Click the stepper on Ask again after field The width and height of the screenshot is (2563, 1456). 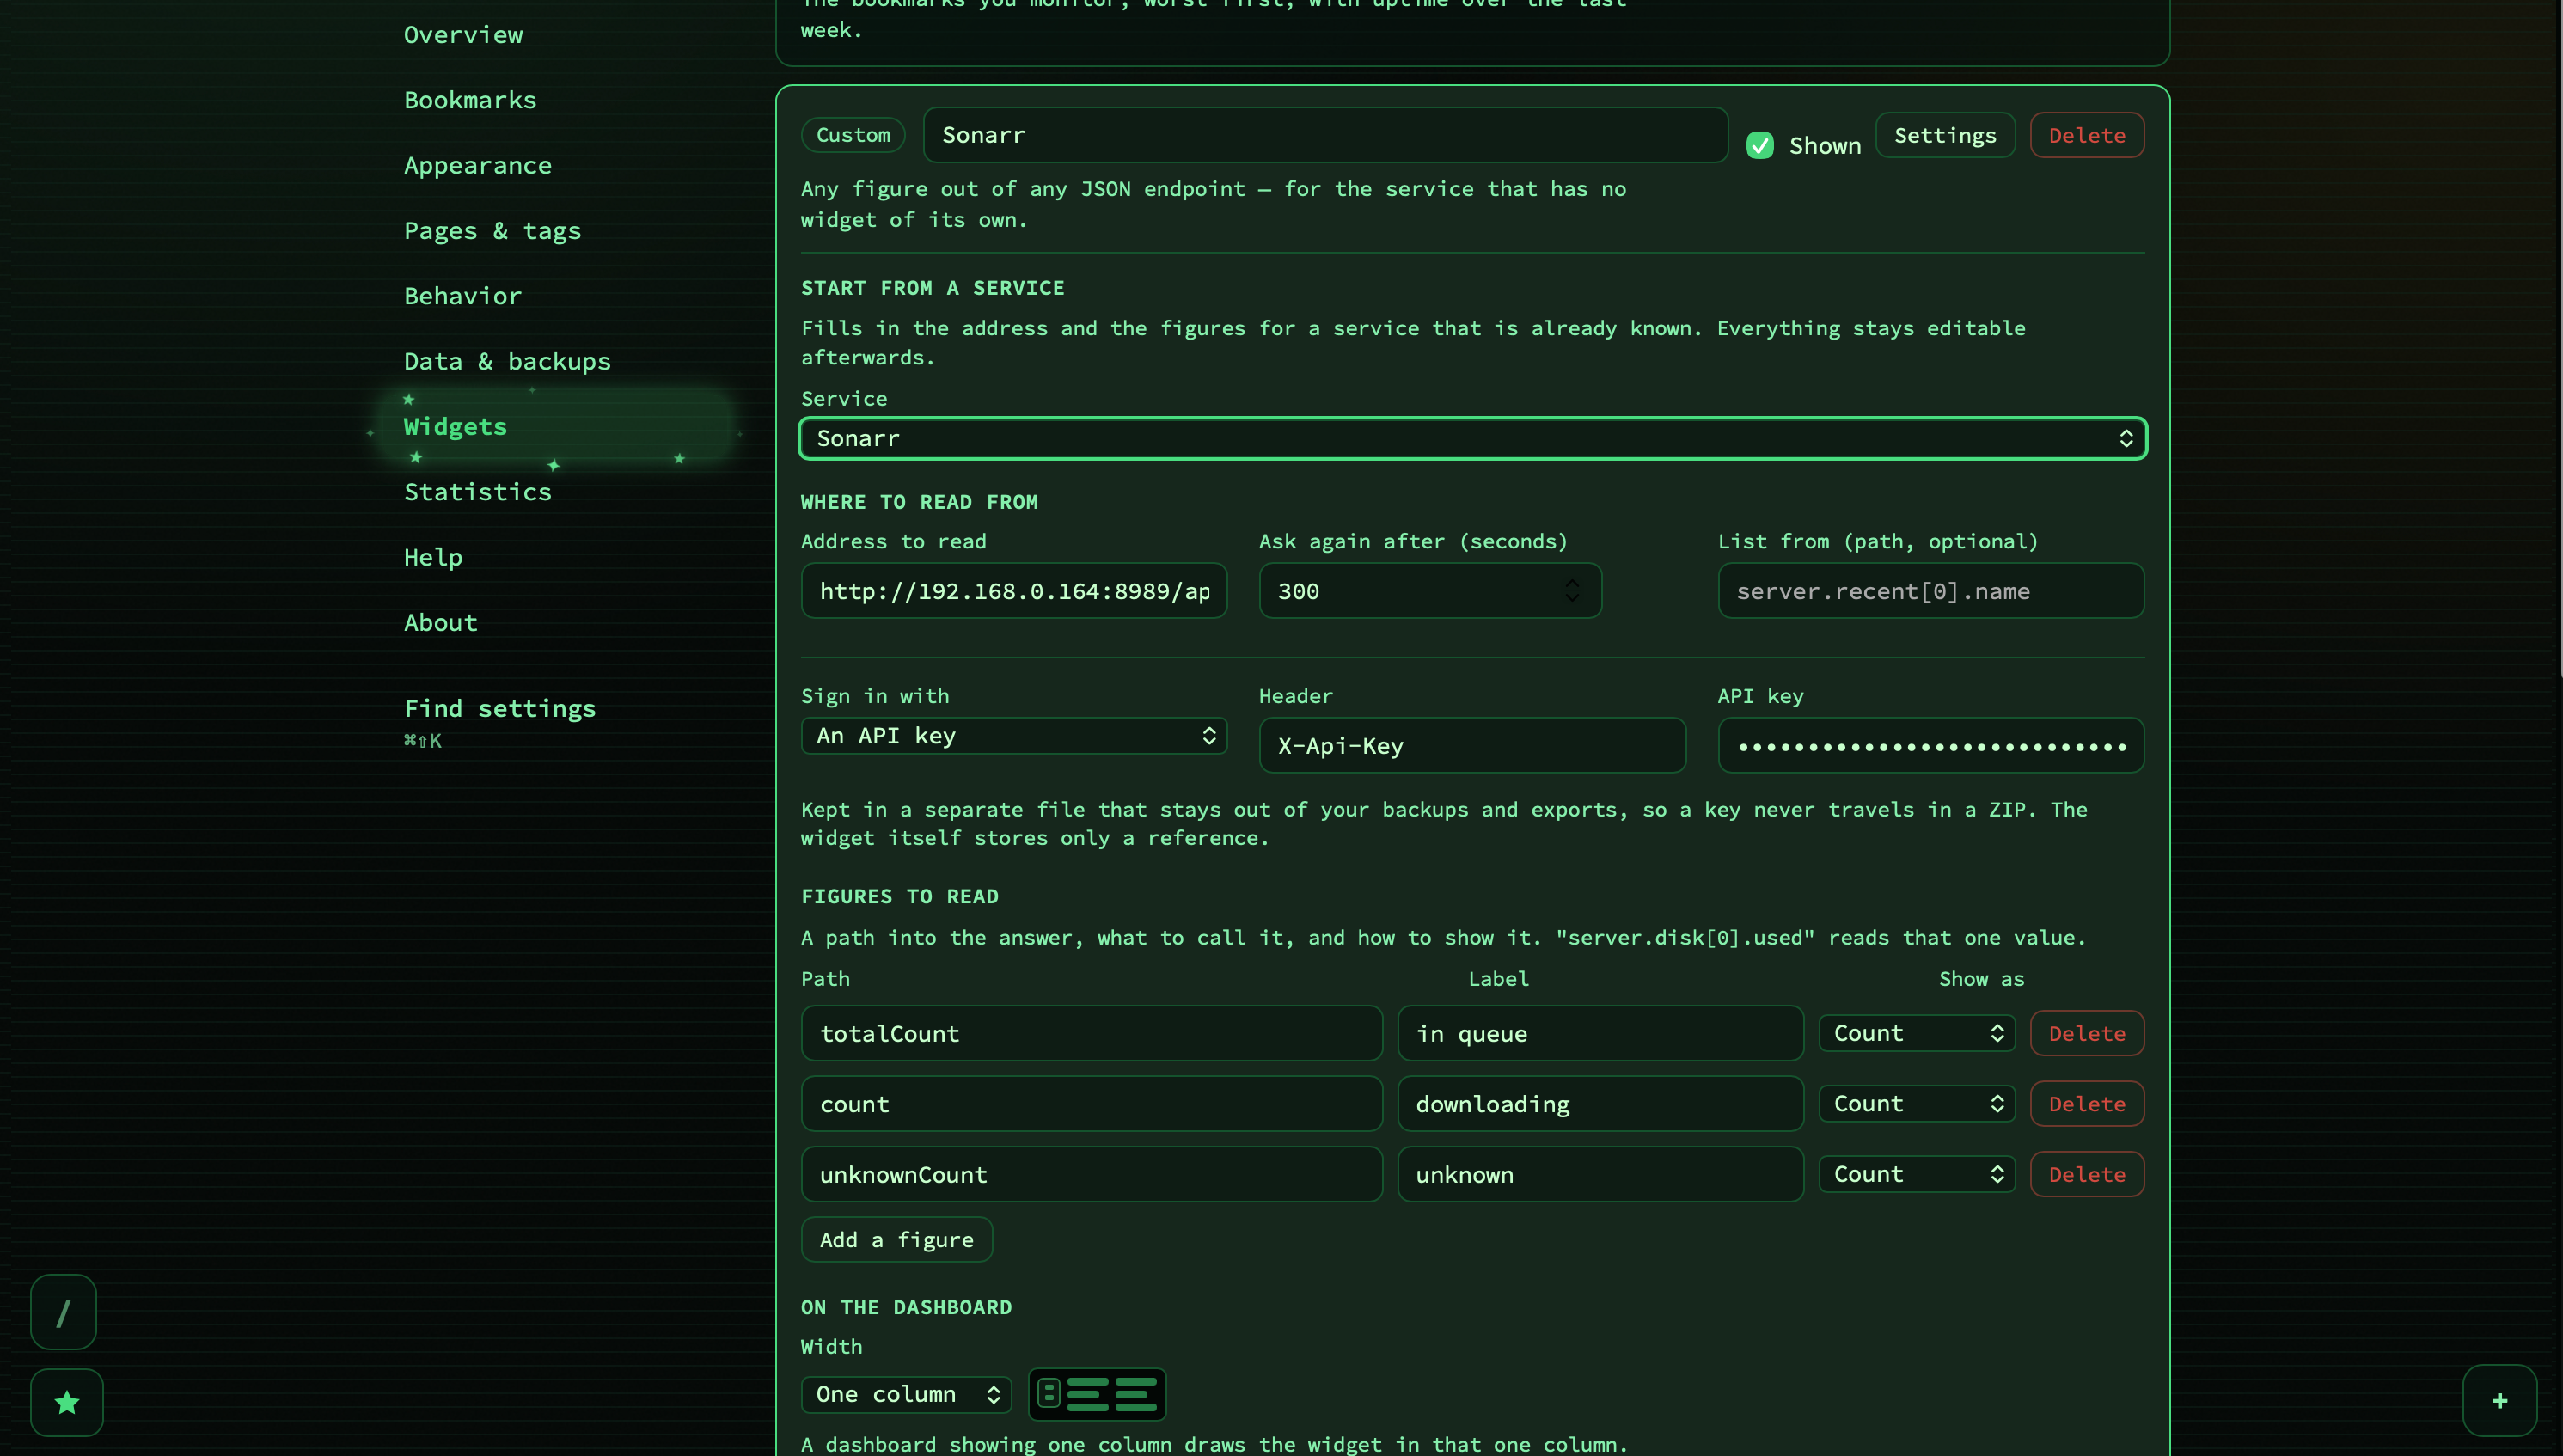coord(1572,590)
